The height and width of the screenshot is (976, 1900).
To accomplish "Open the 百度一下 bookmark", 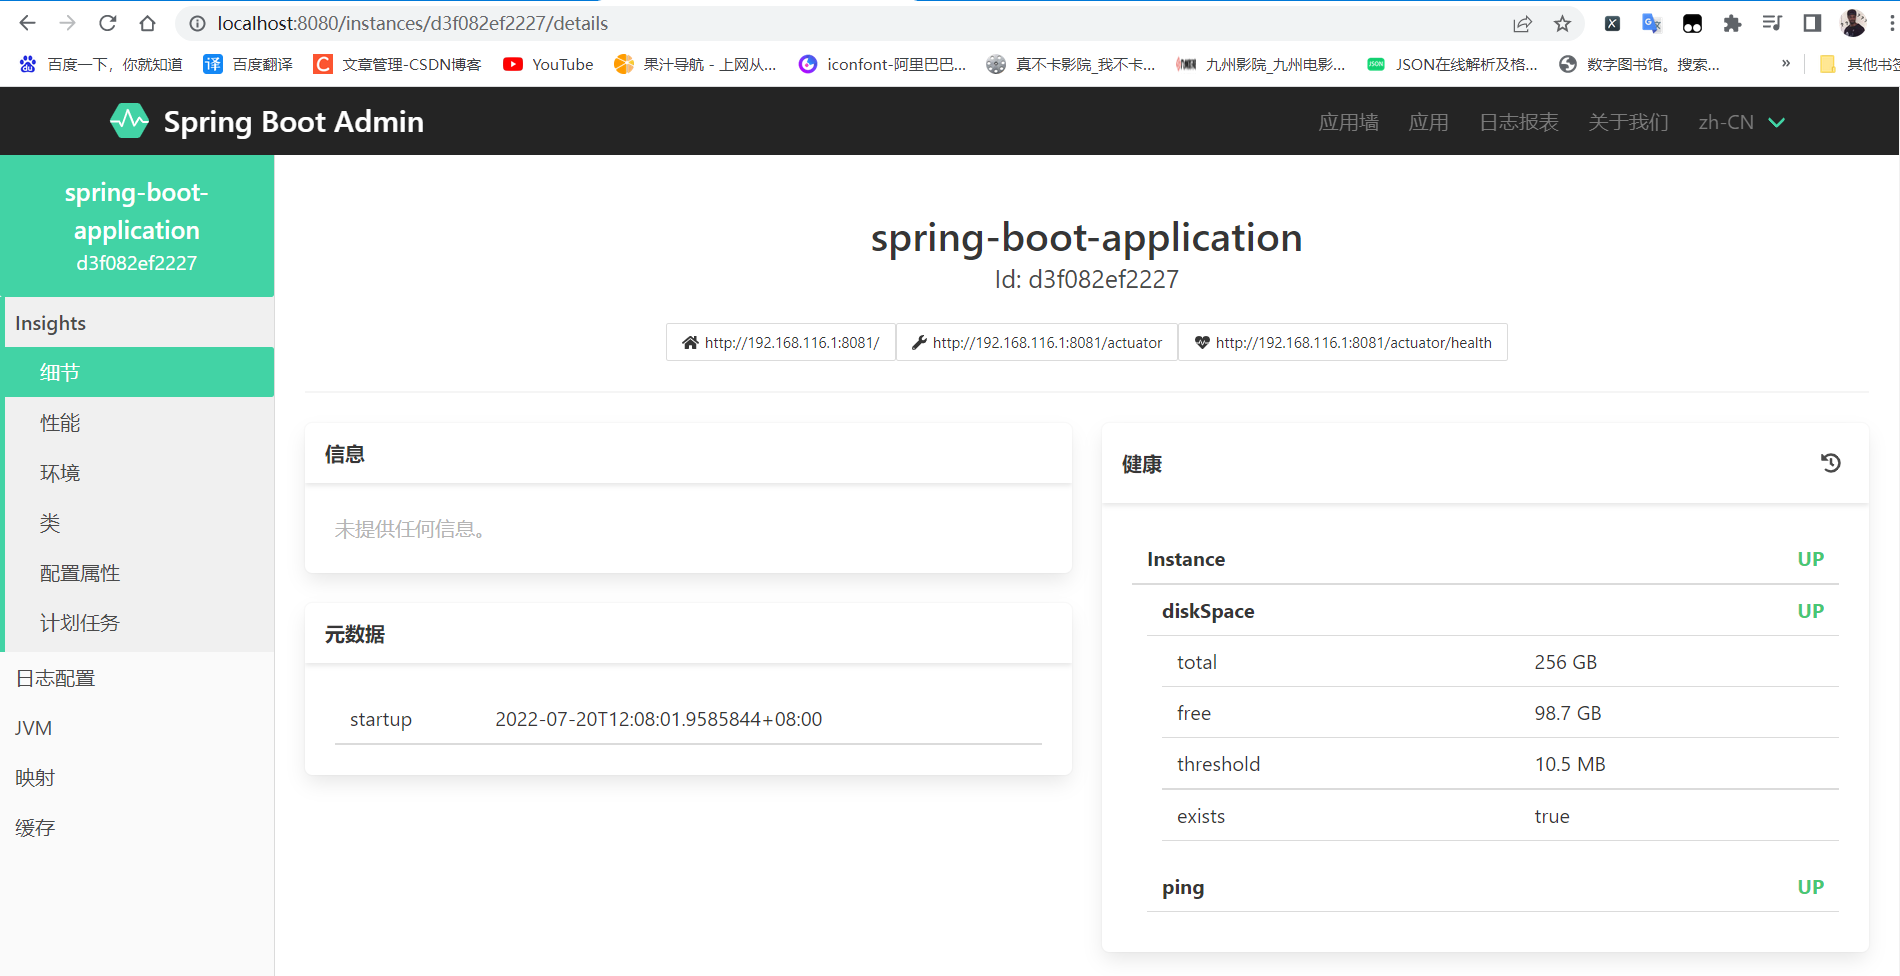I will click(101, 64).
